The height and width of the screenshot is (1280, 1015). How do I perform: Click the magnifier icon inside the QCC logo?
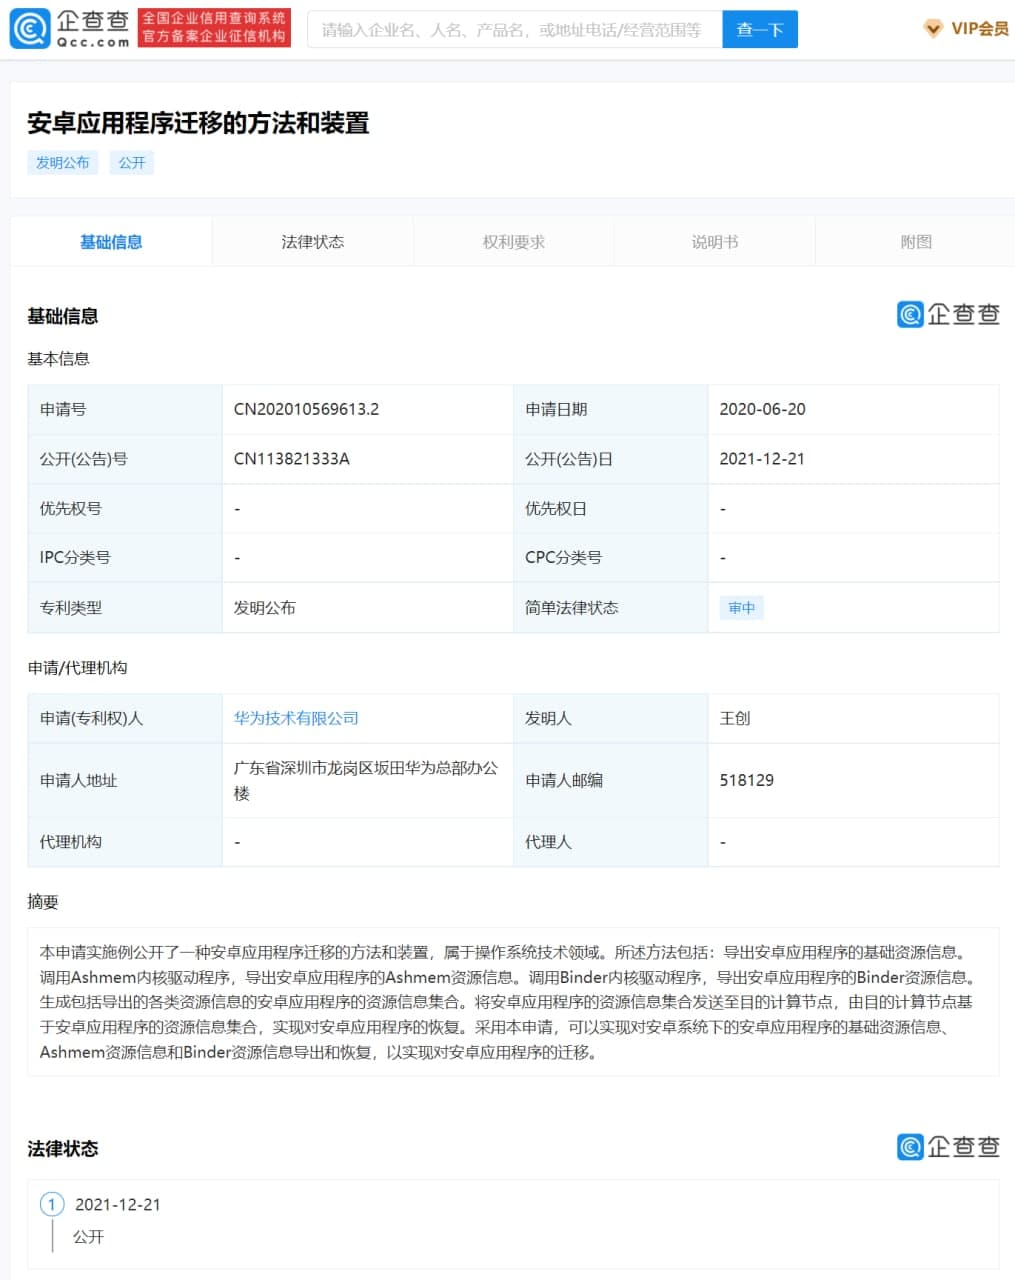pyautogui.click(x=30, y=29)
